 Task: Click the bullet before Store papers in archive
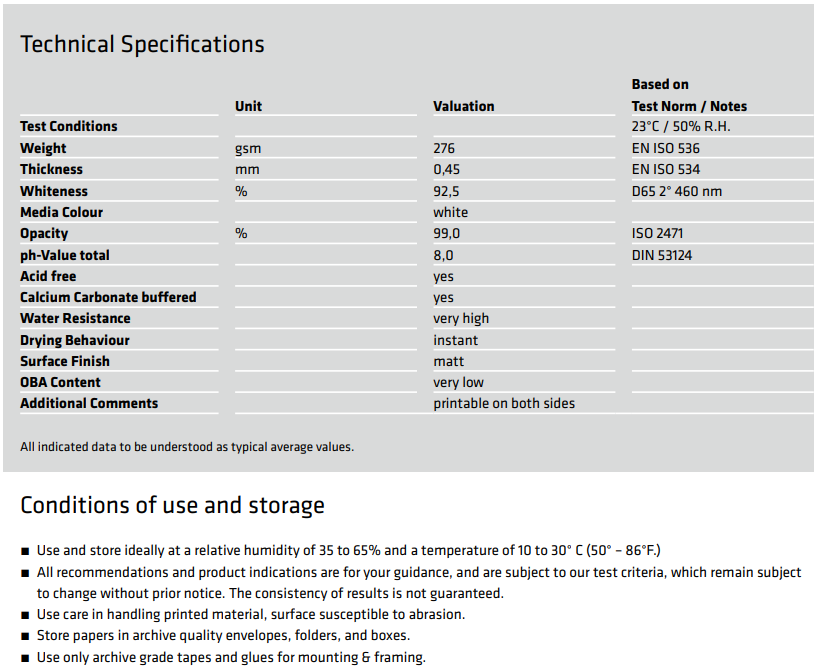pos(25,636)
